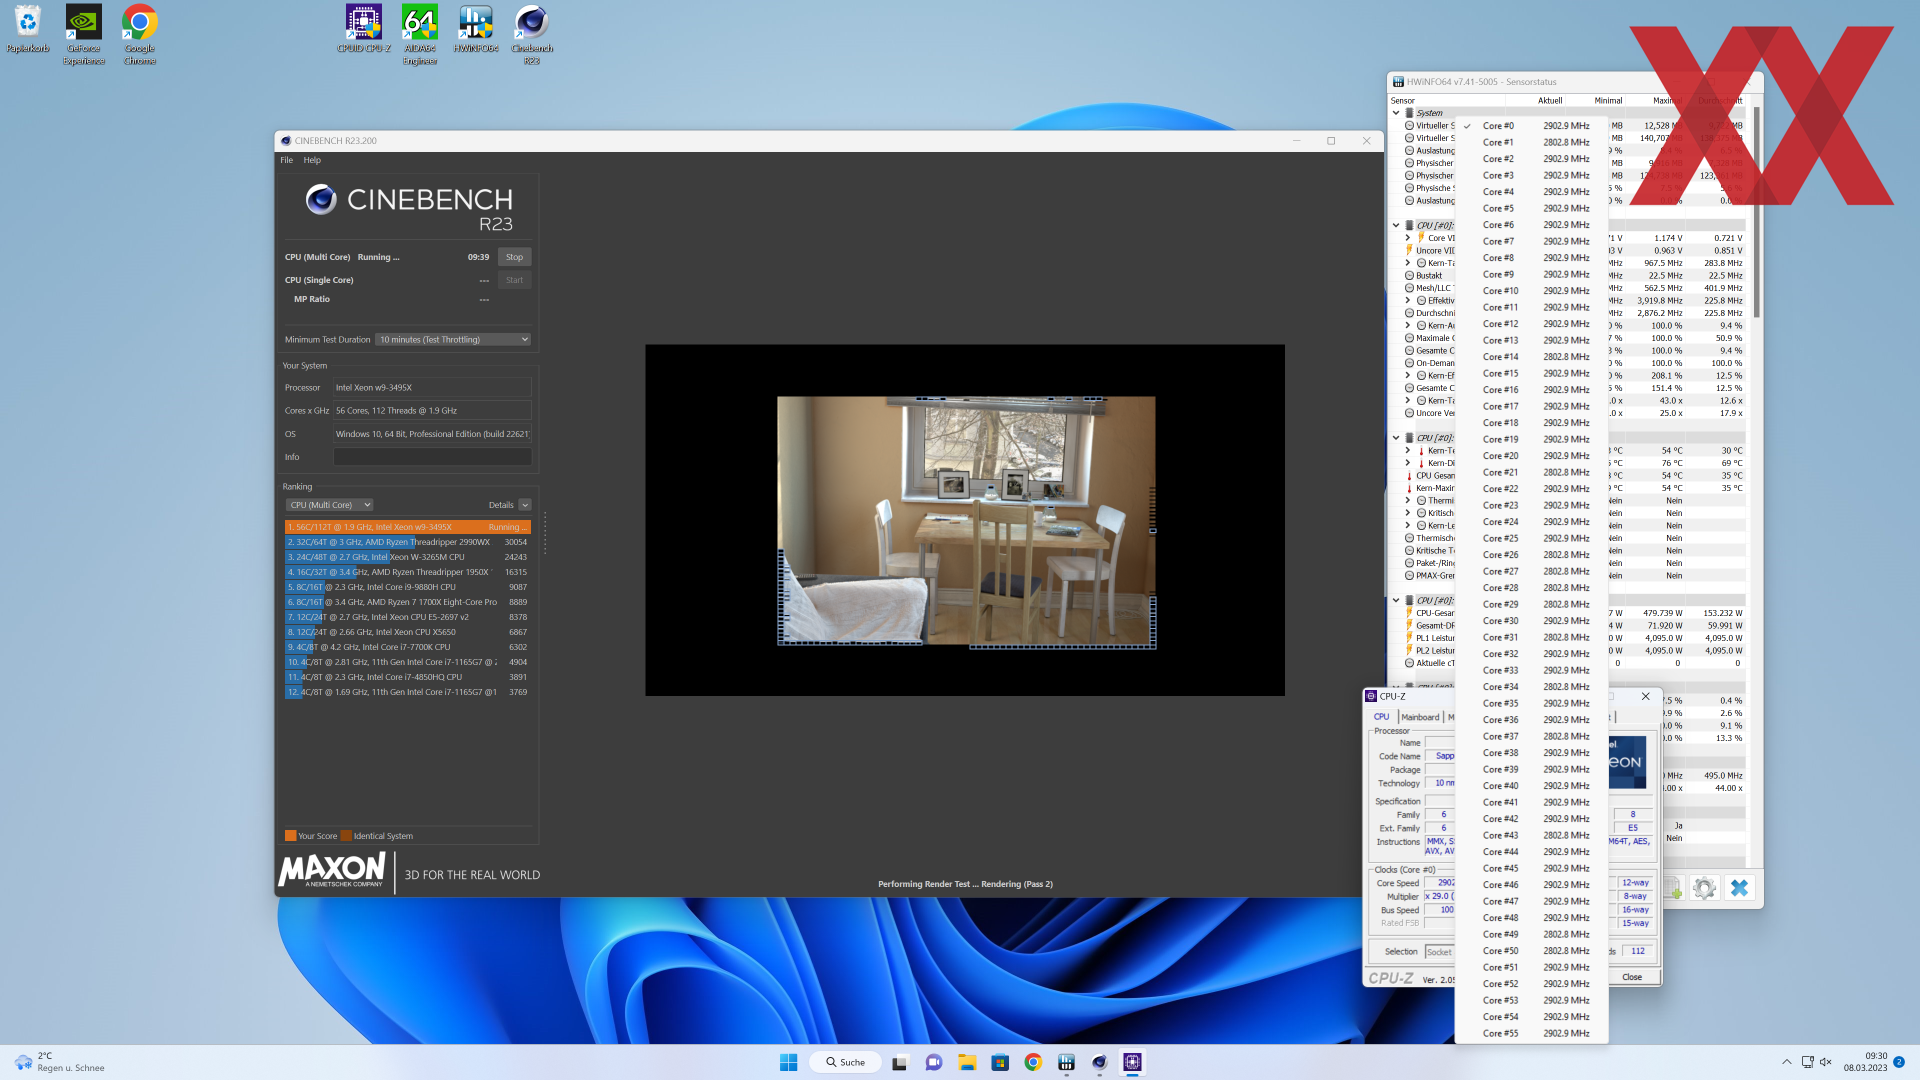This screenshot has width=1920, height=1080.
Task: Switch to Cinebench in the taskbar
Action: [x=1099, y=1062]
